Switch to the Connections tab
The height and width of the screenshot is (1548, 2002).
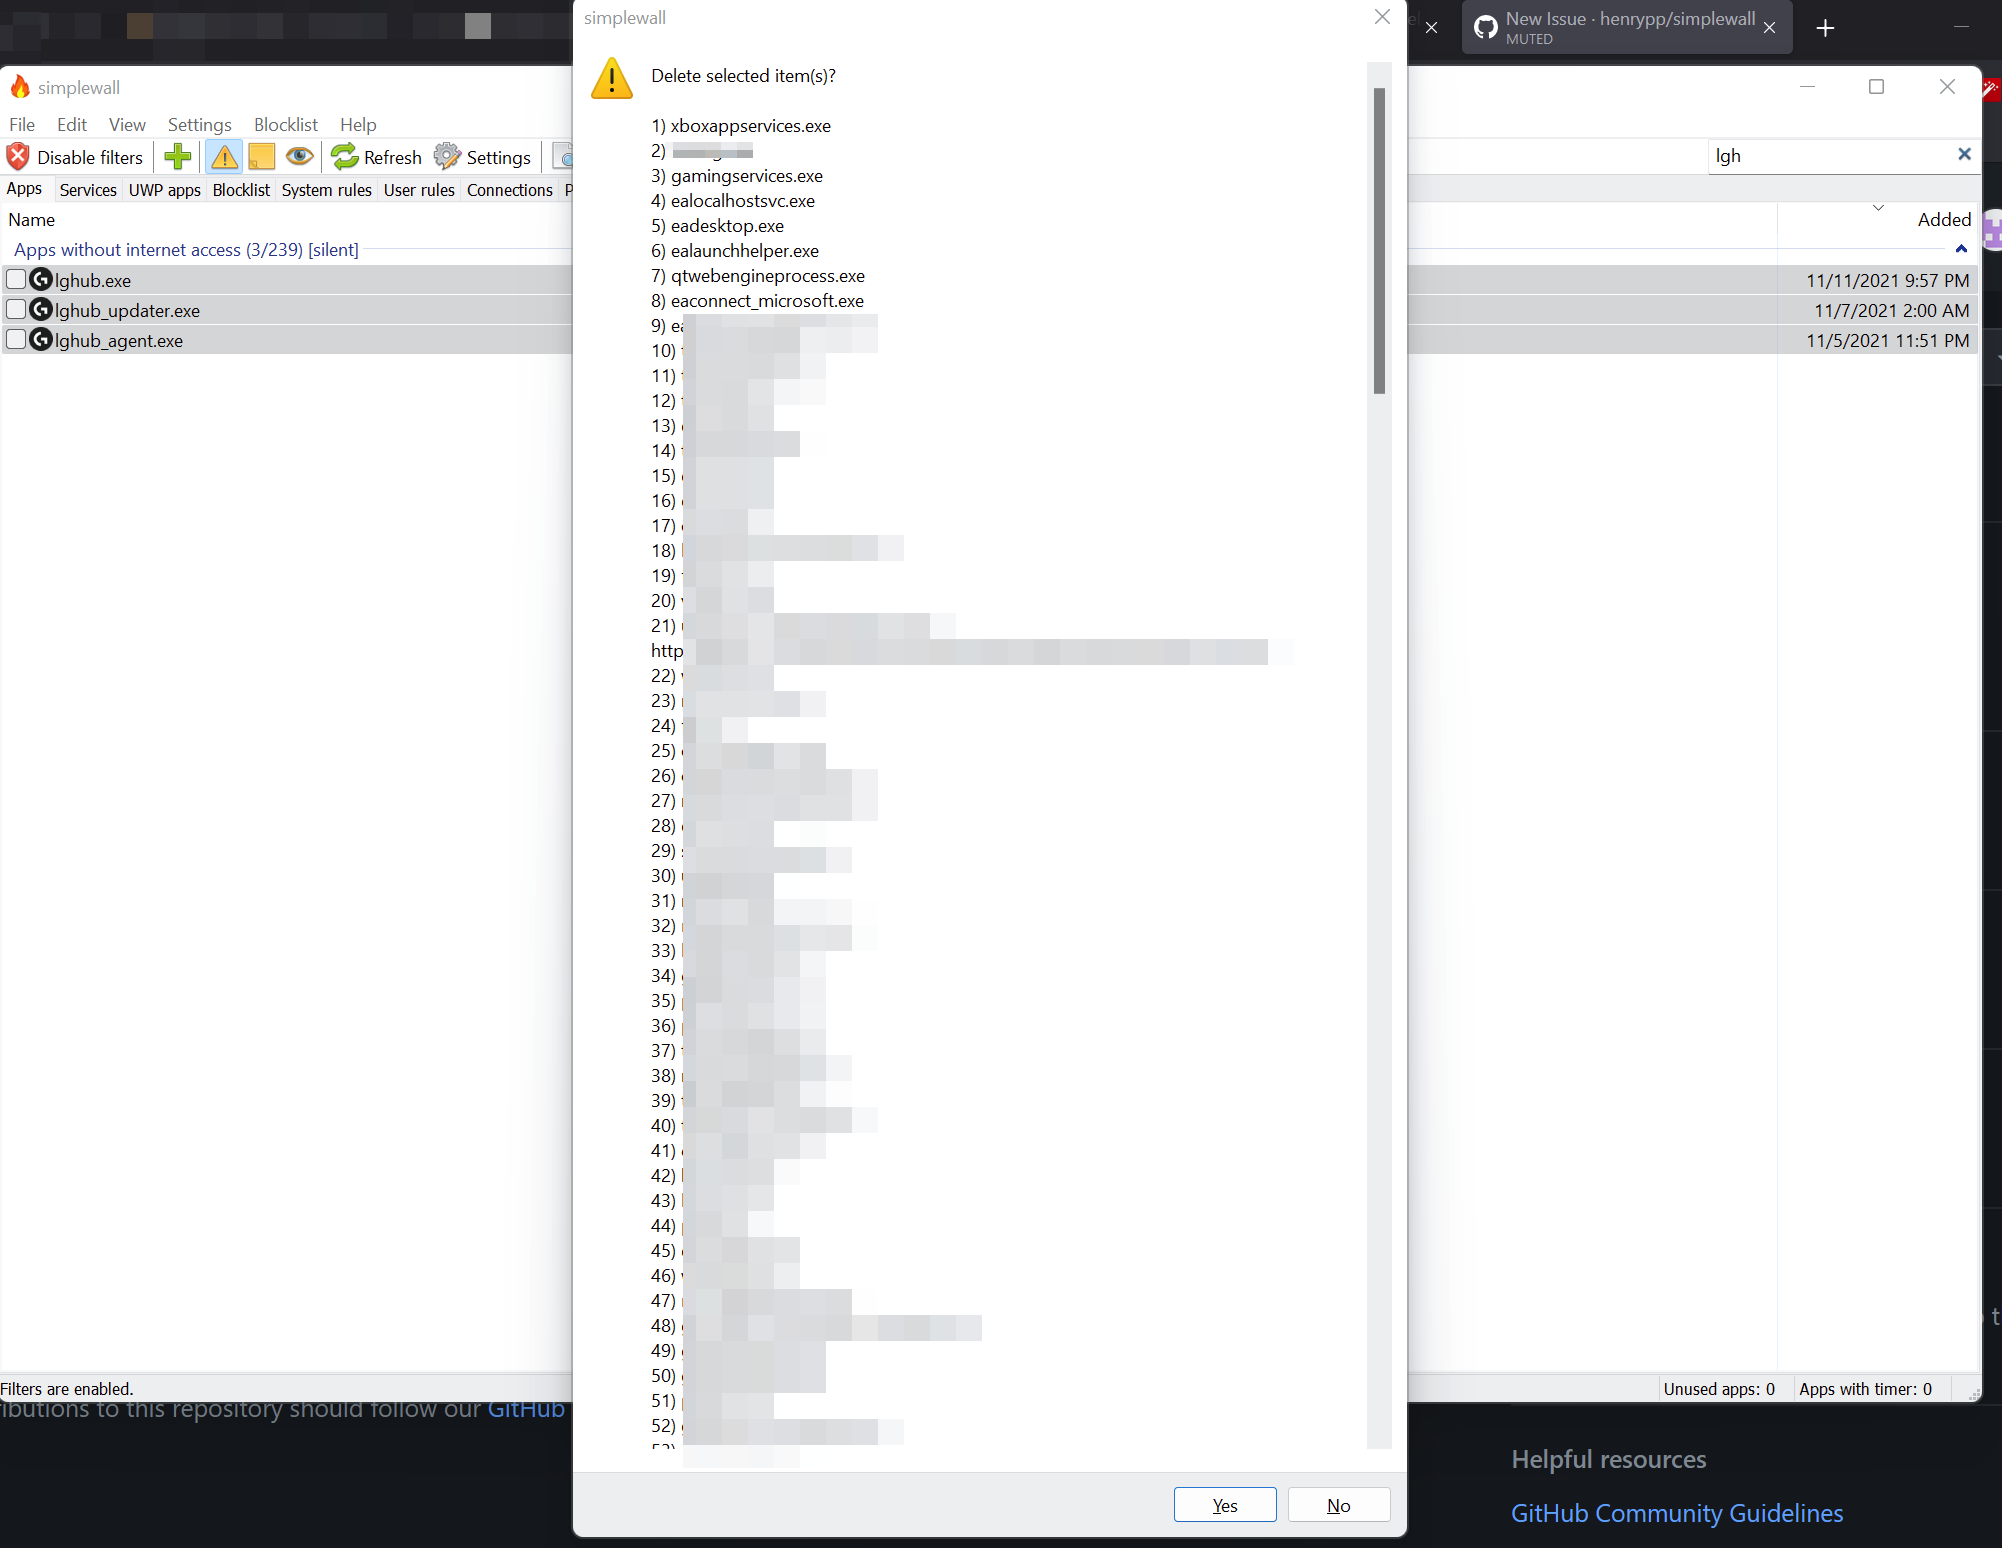coord(510,190)
